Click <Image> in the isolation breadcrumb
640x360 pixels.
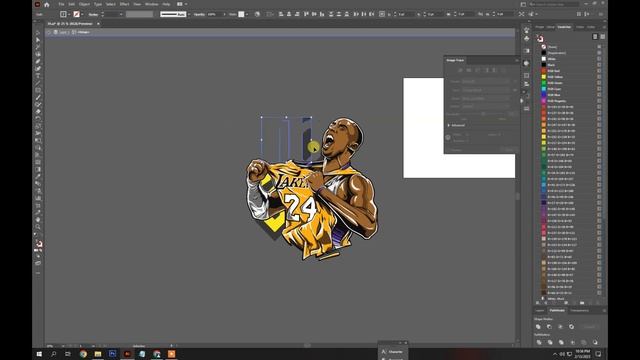point(83,32)
